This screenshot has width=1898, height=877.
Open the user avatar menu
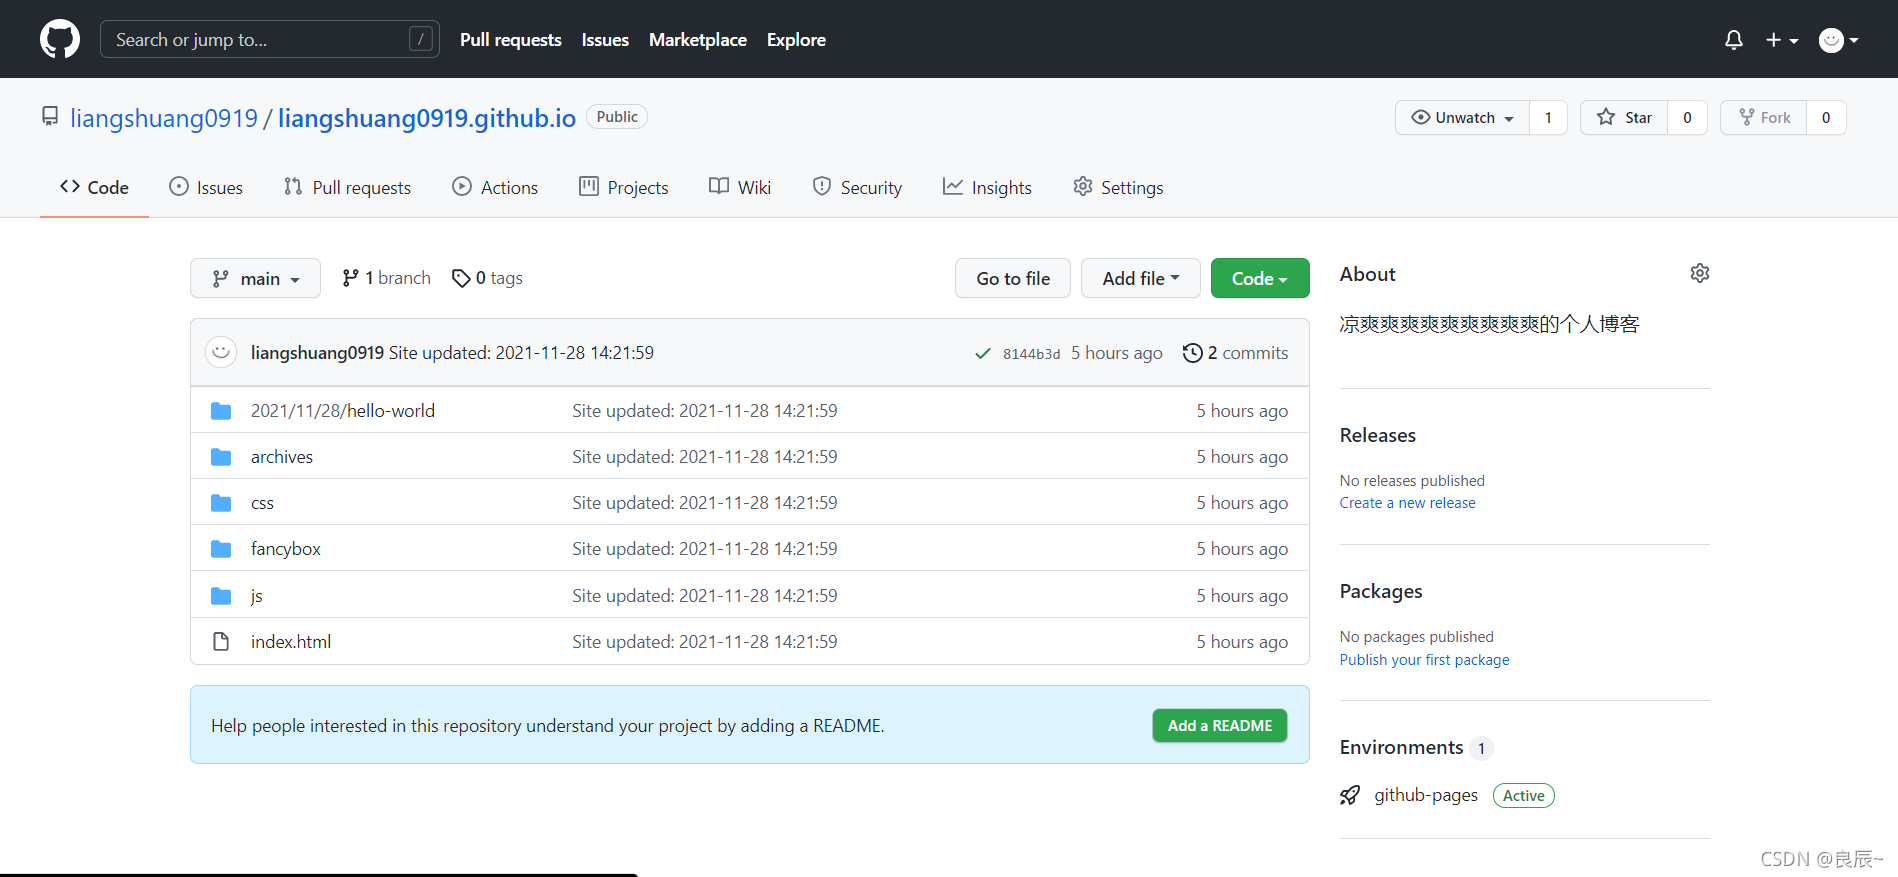[x=1838, y=40]
